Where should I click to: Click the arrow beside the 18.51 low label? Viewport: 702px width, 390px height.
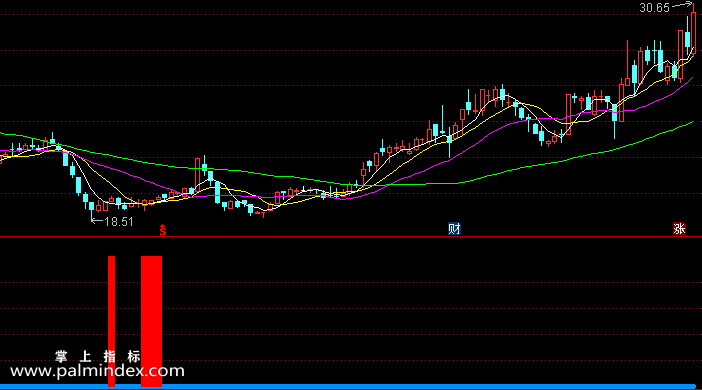[x=97, y=220]
